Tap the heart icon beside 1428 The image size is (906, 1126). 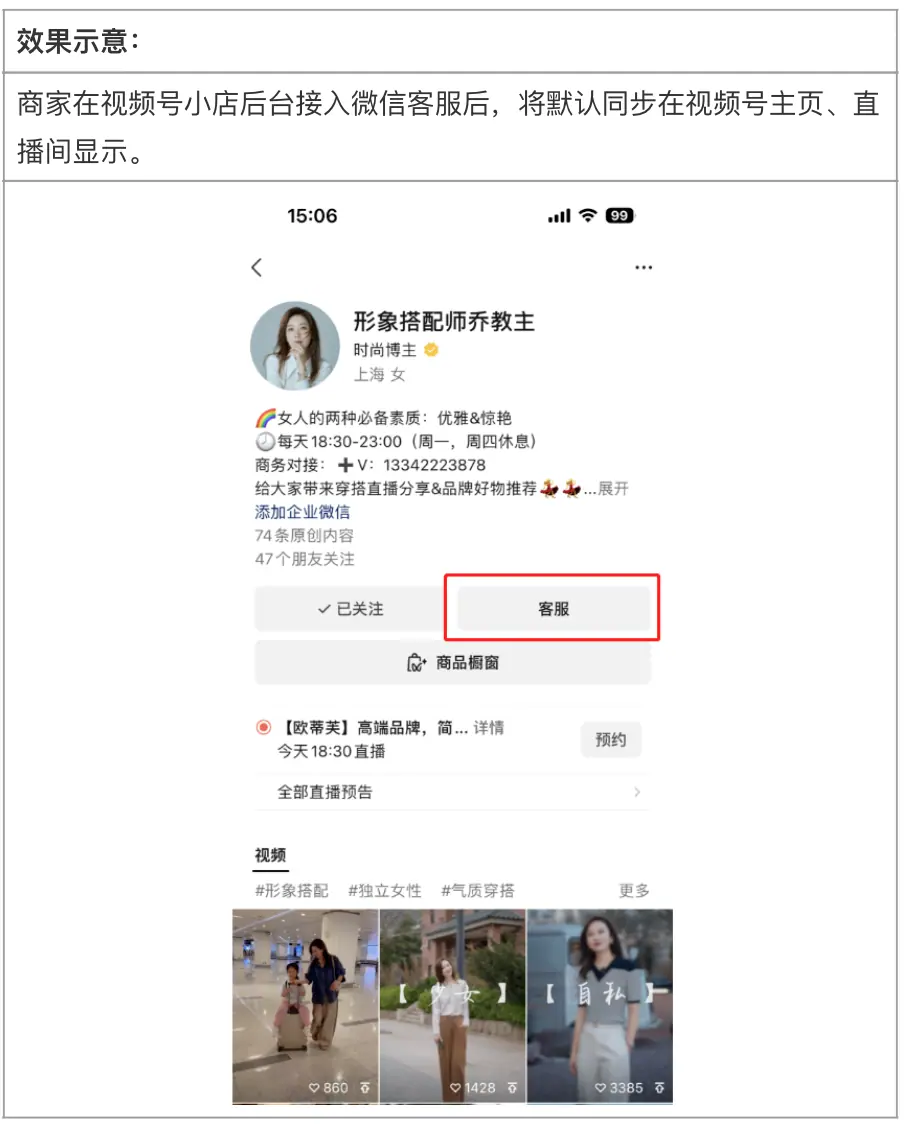455,1088
